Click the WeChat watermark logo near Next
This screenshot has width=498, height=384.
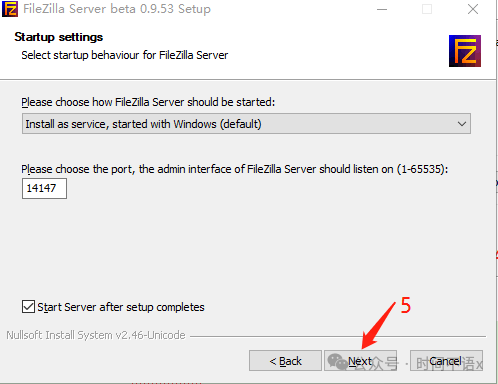[x=337, y=362]
